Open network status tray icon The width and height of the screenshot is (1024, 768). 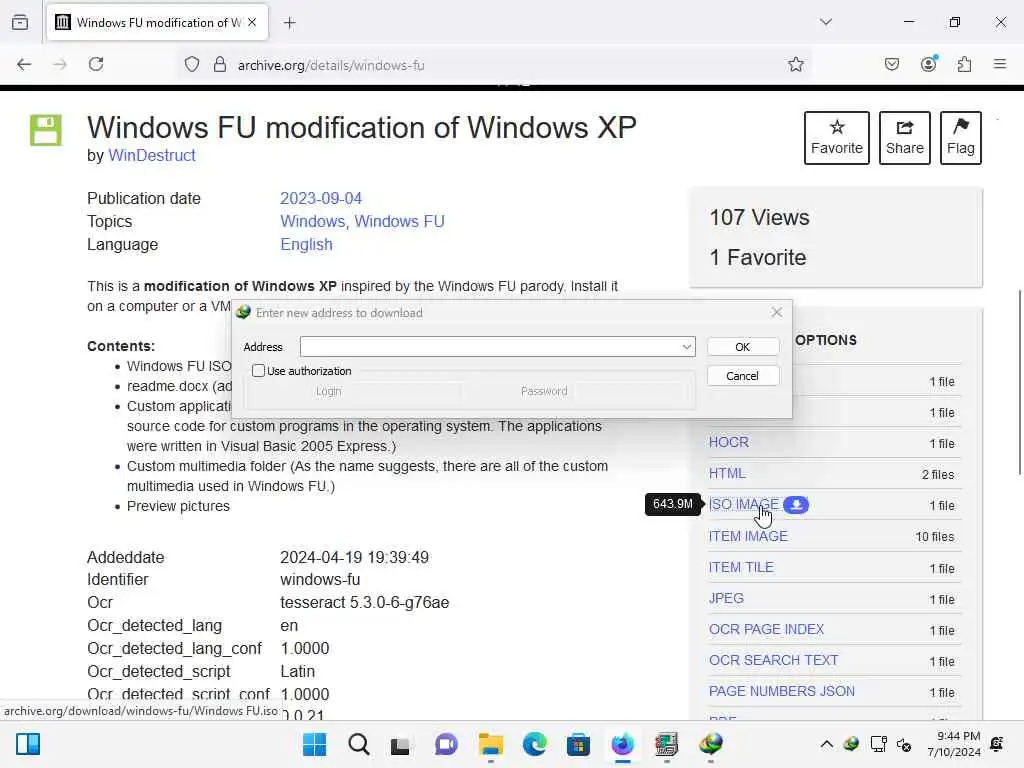879,744
